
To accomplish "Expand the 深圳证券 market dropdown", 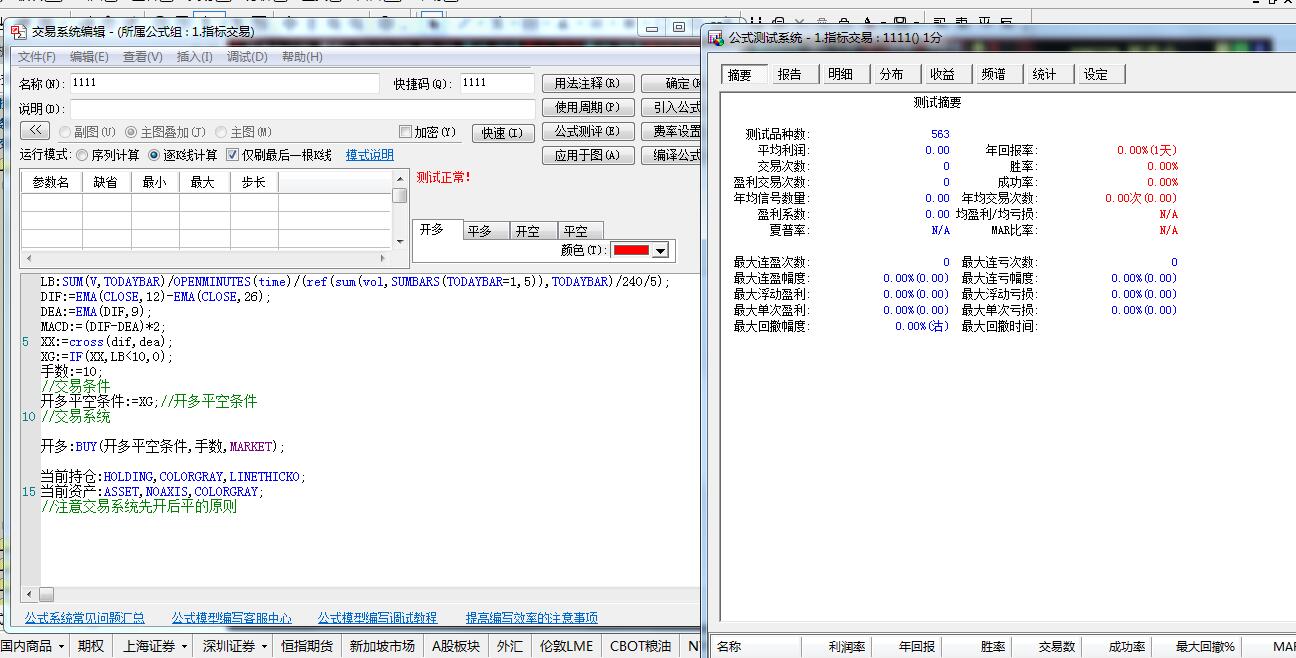I will coord(263,647).
